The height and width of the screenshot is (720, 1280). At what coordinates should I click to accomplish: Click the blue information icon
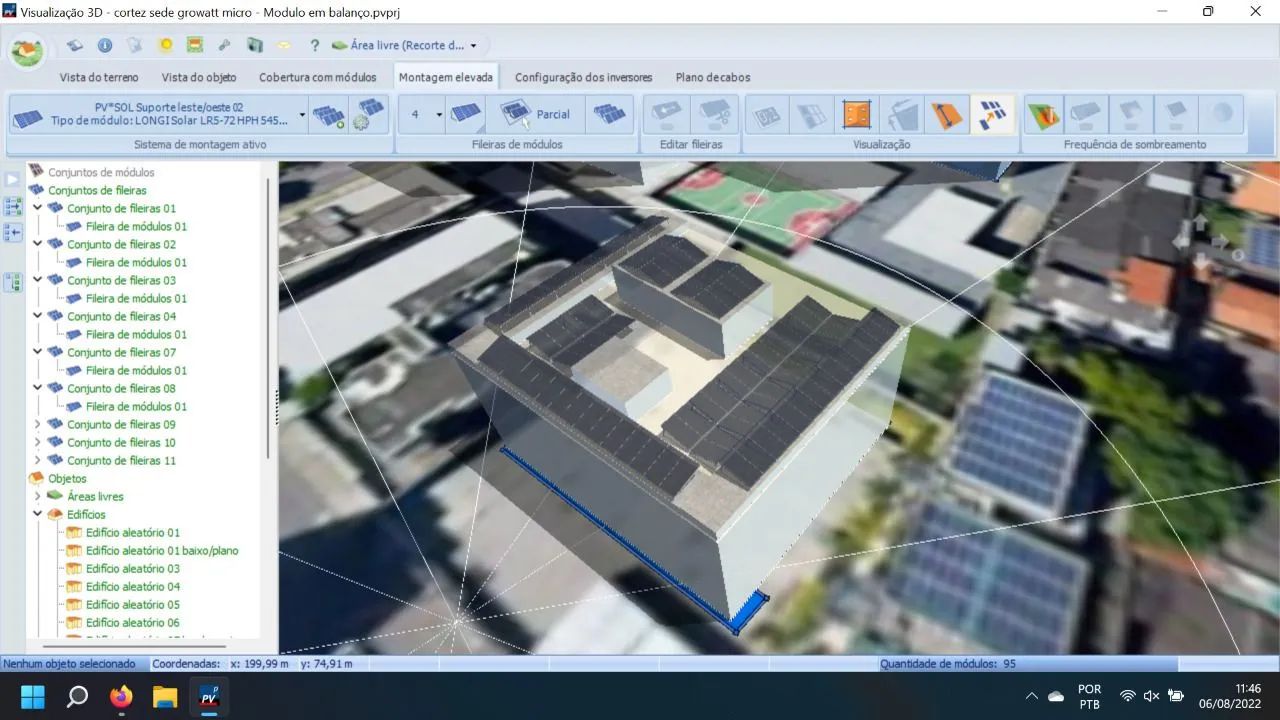[x=105, y=46]
